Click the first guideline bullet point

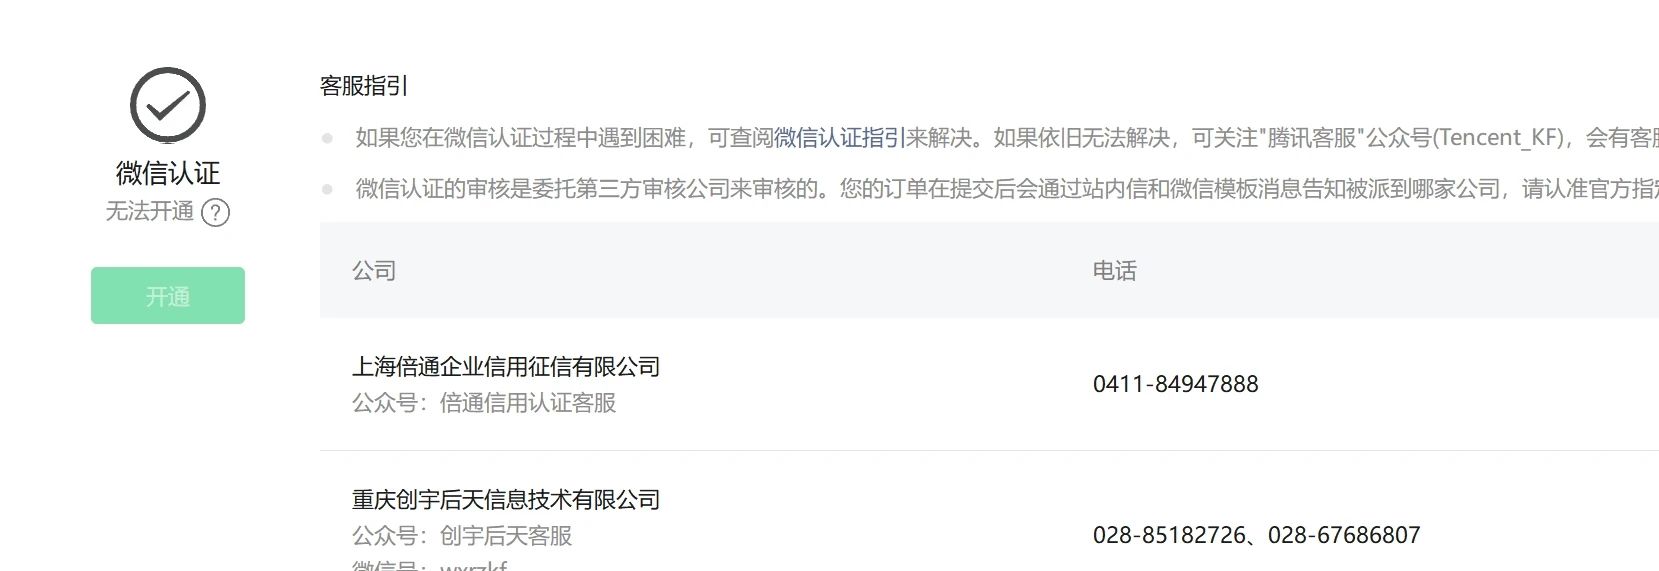pyautogui.click(x=327, y=138)
